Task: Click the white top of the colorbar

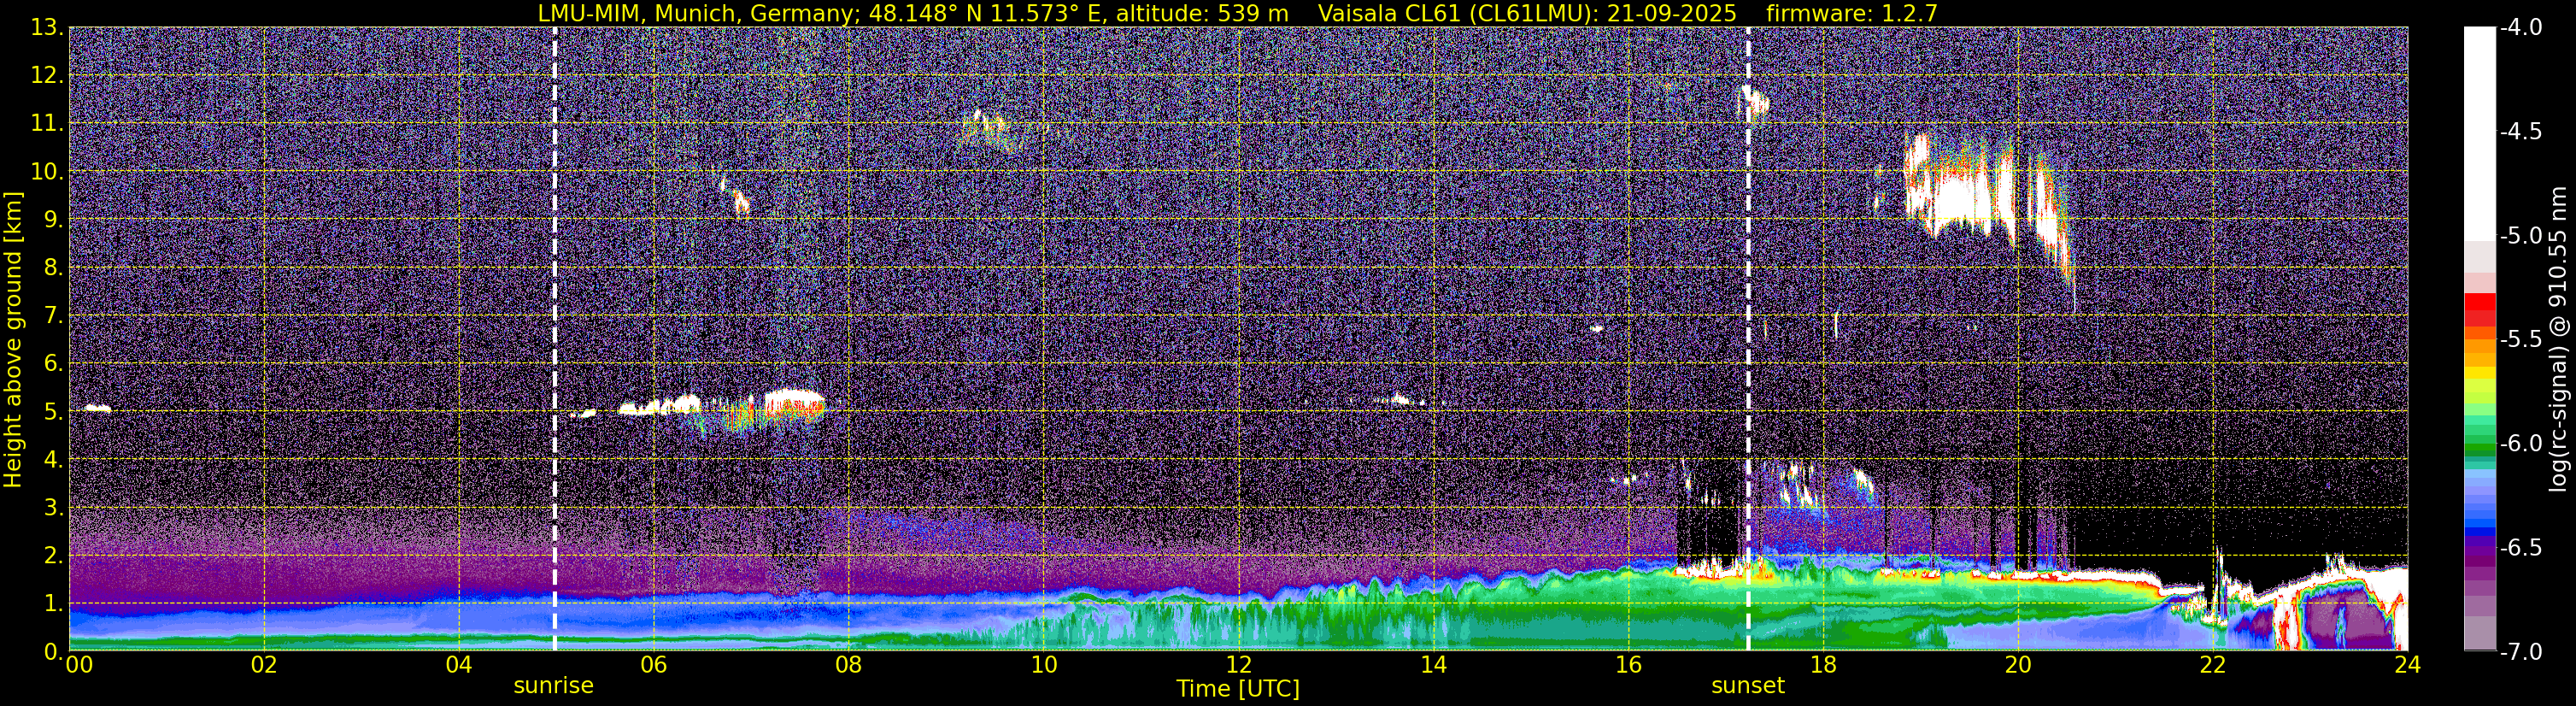Action: (2480, 130)
